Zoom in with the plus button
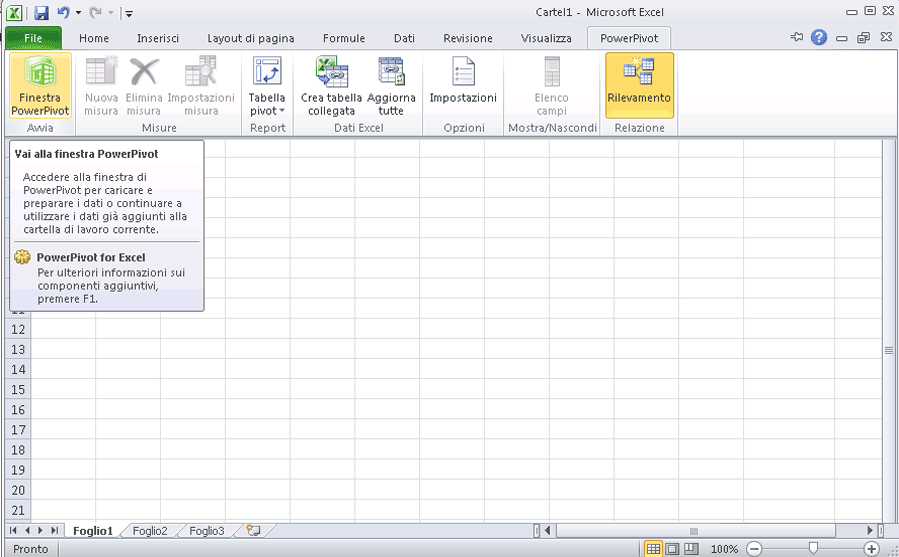 (x=871, y=549)
